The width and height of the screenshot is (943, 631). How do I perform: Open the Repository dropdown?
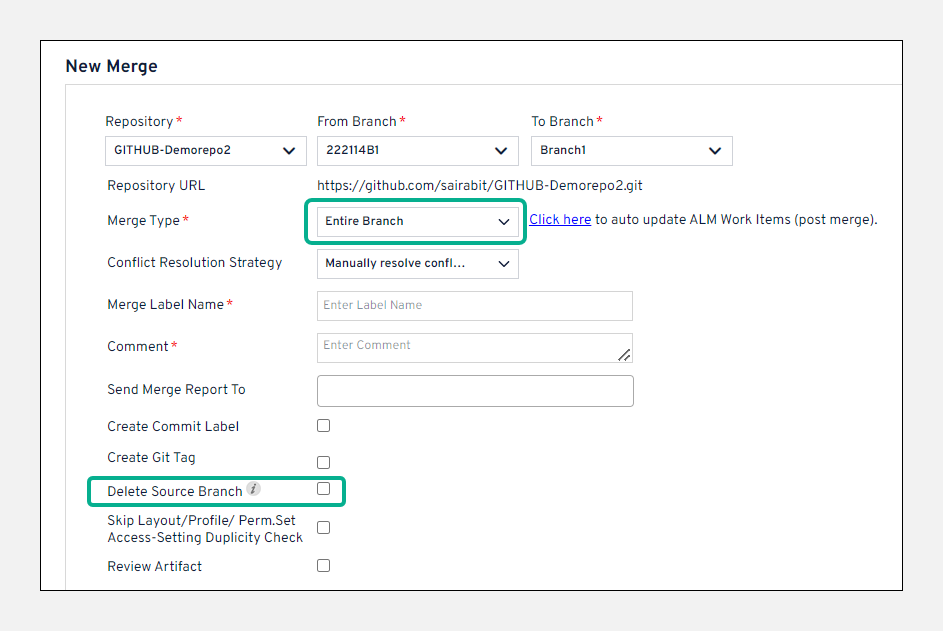(x=204, y=151)
